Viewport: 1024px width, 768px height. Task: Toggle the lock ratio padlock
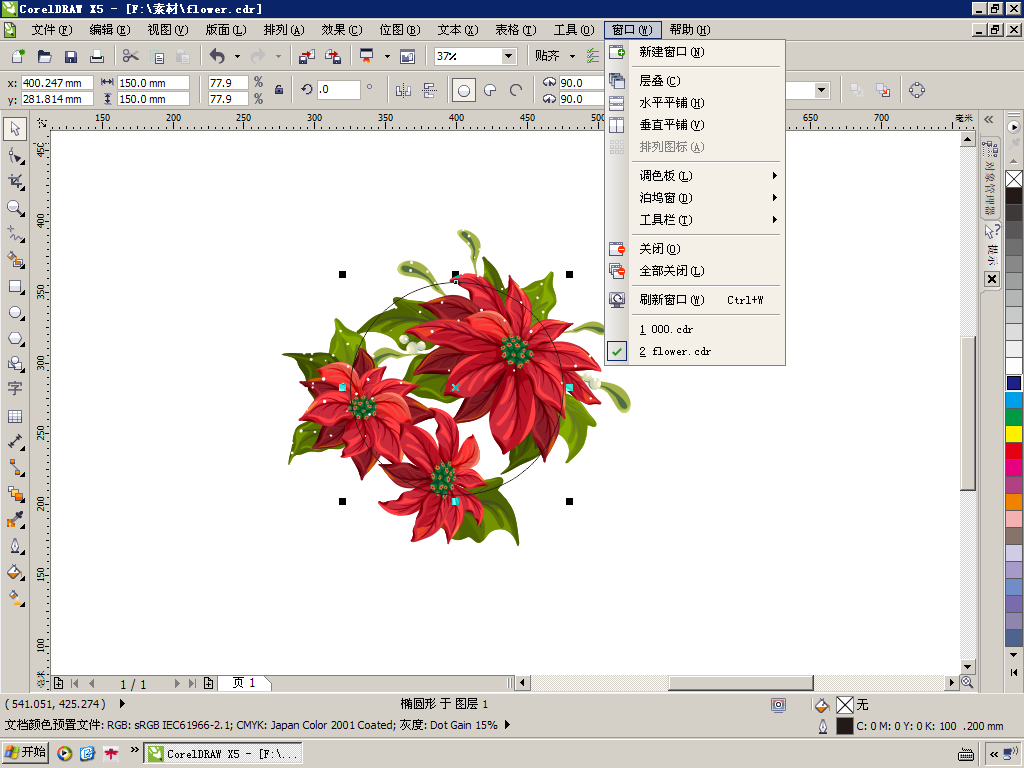(279, 90)
